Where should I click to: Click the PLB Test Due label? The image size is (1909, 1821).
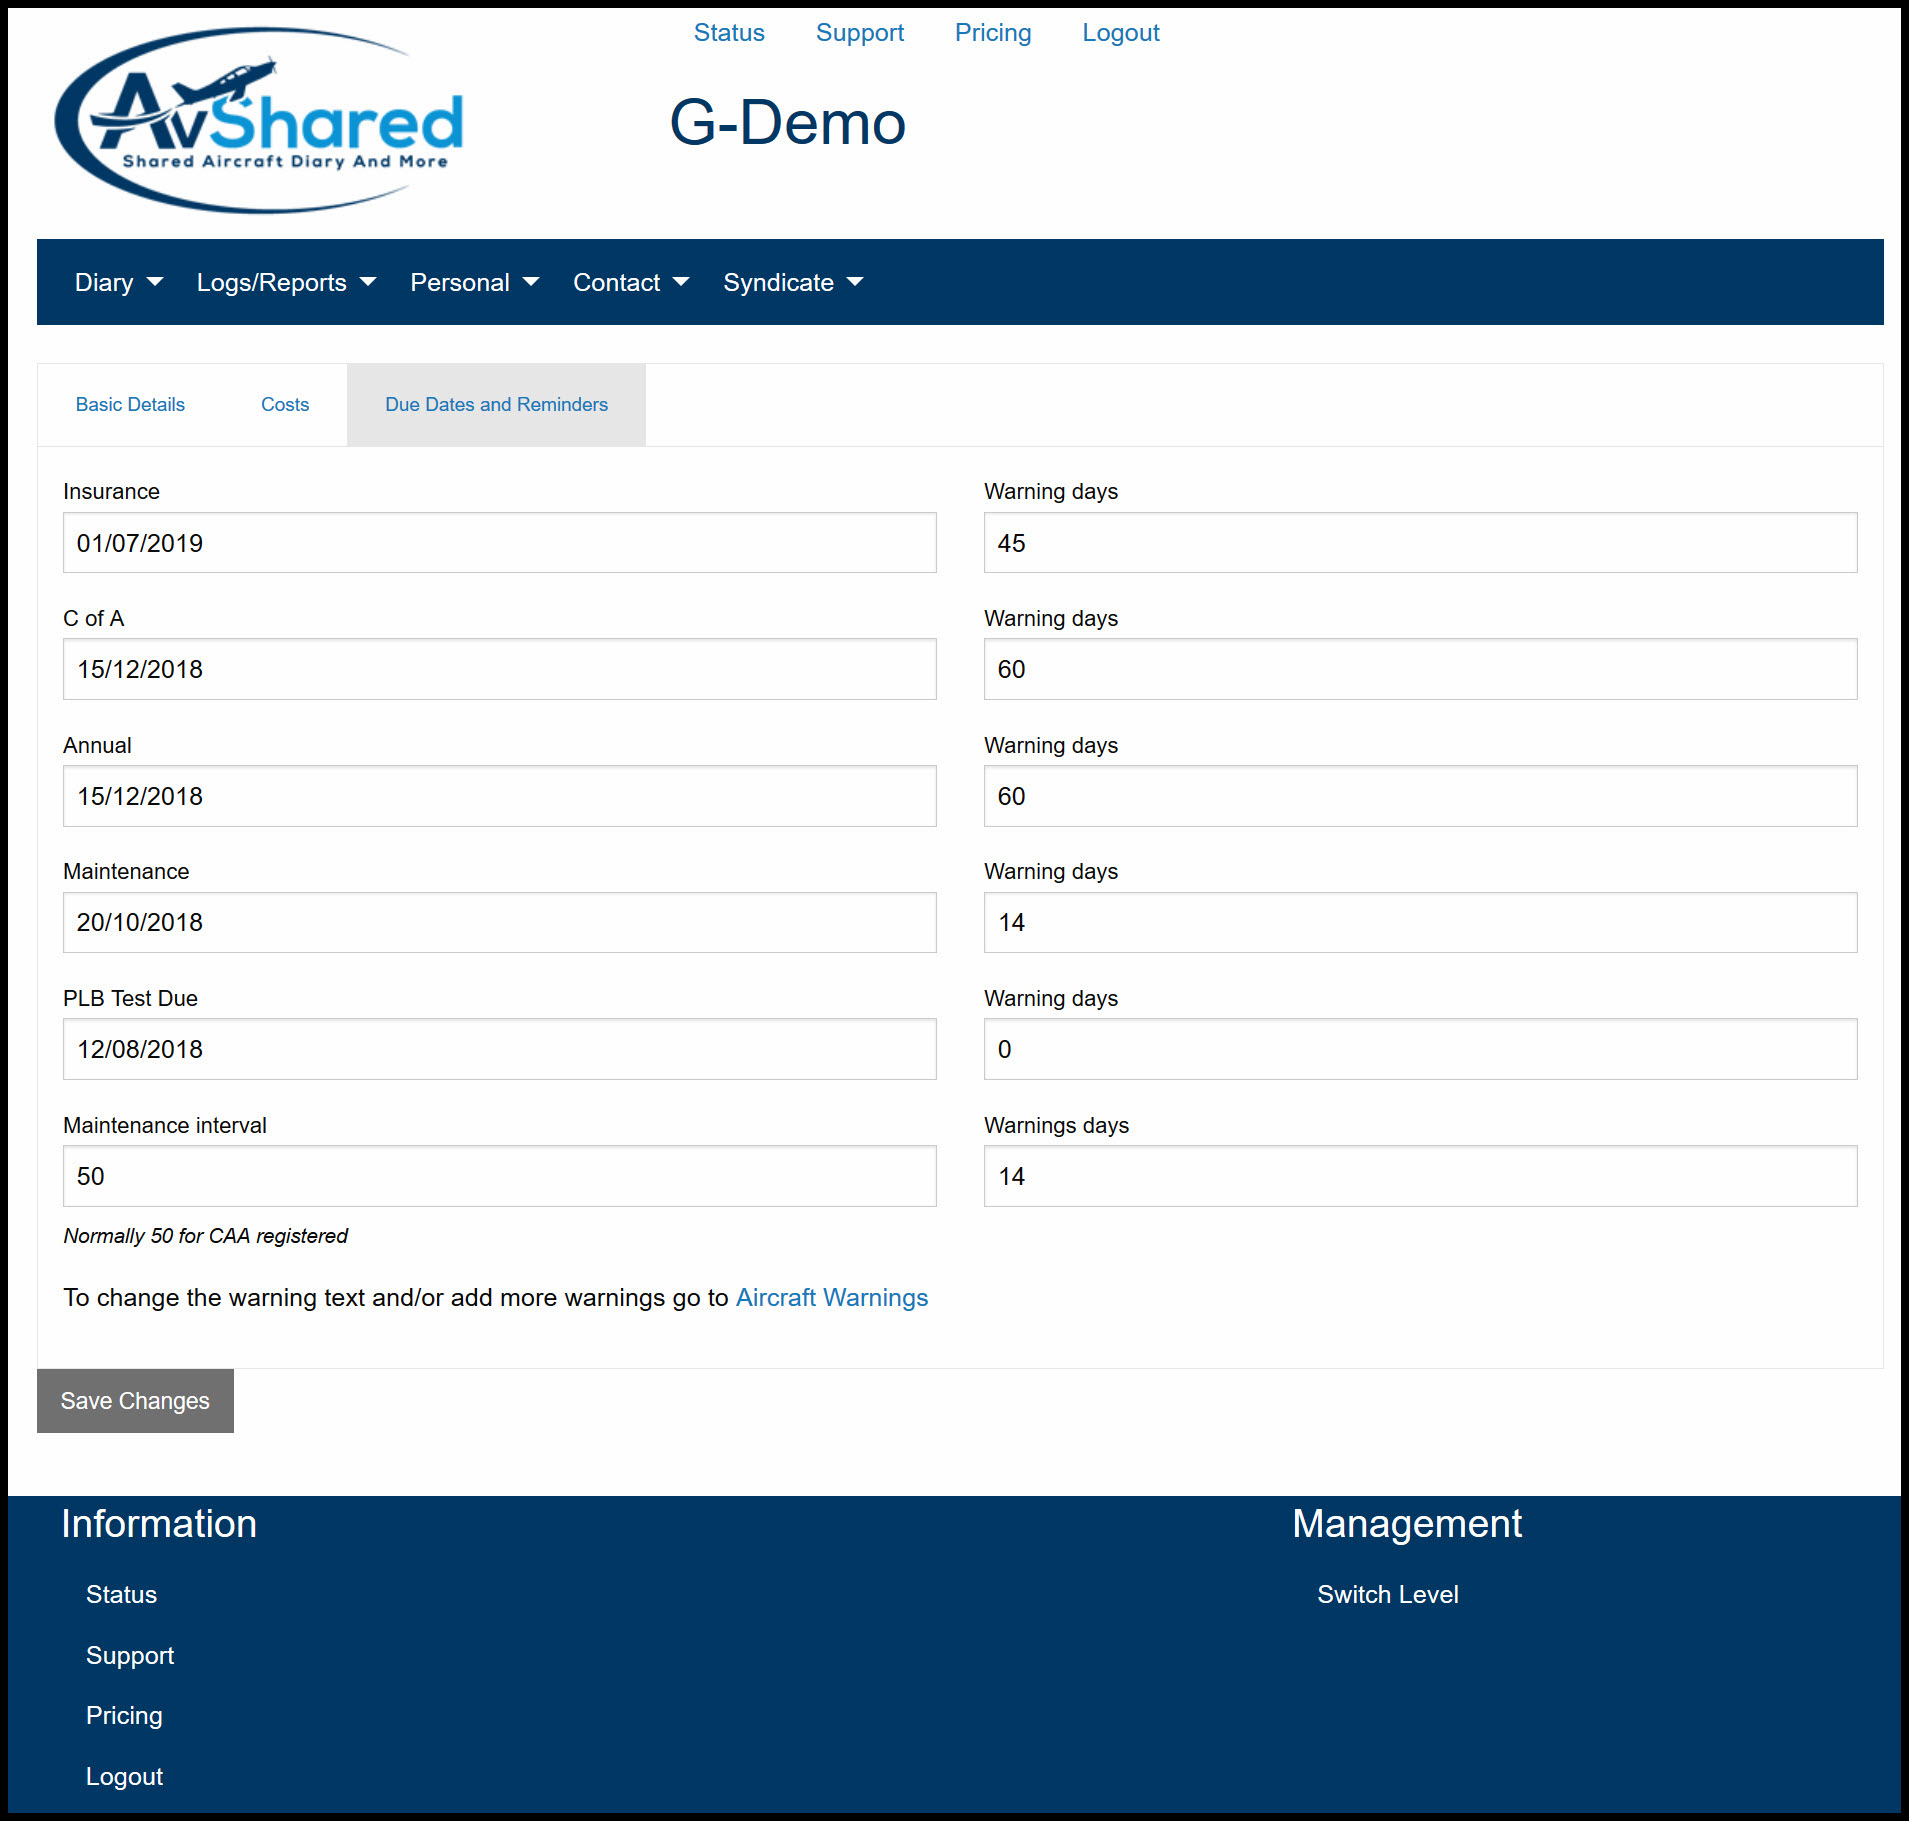(130, 999)
